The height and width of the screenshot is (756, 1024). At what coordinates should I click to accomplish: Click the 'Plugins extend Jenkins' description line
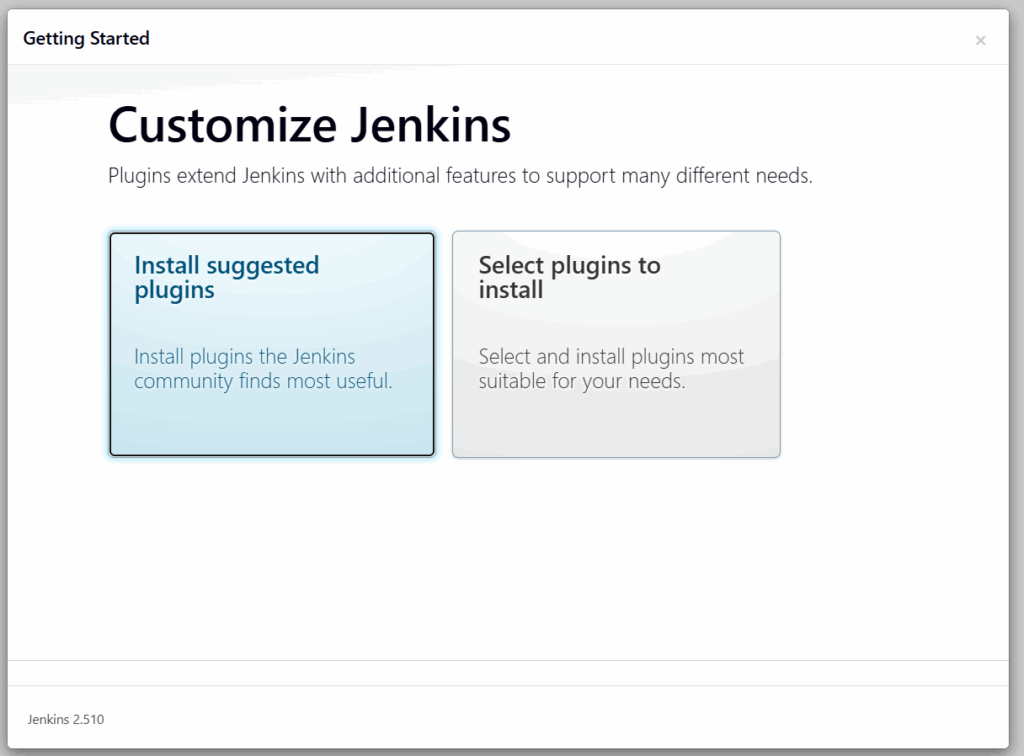(x=460, y=176)
